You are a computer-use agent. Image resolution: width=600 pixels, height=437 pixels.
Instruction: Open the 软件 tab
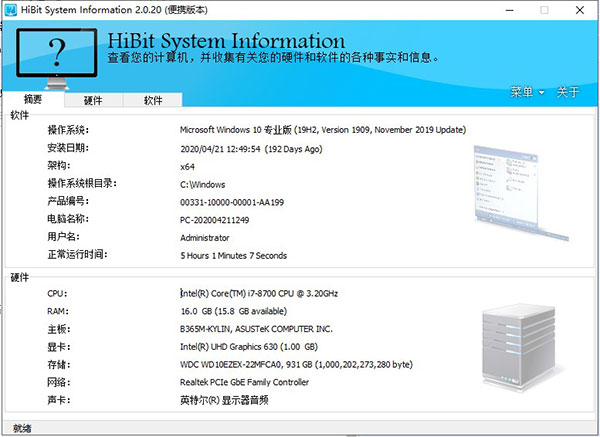coord(153,100)
